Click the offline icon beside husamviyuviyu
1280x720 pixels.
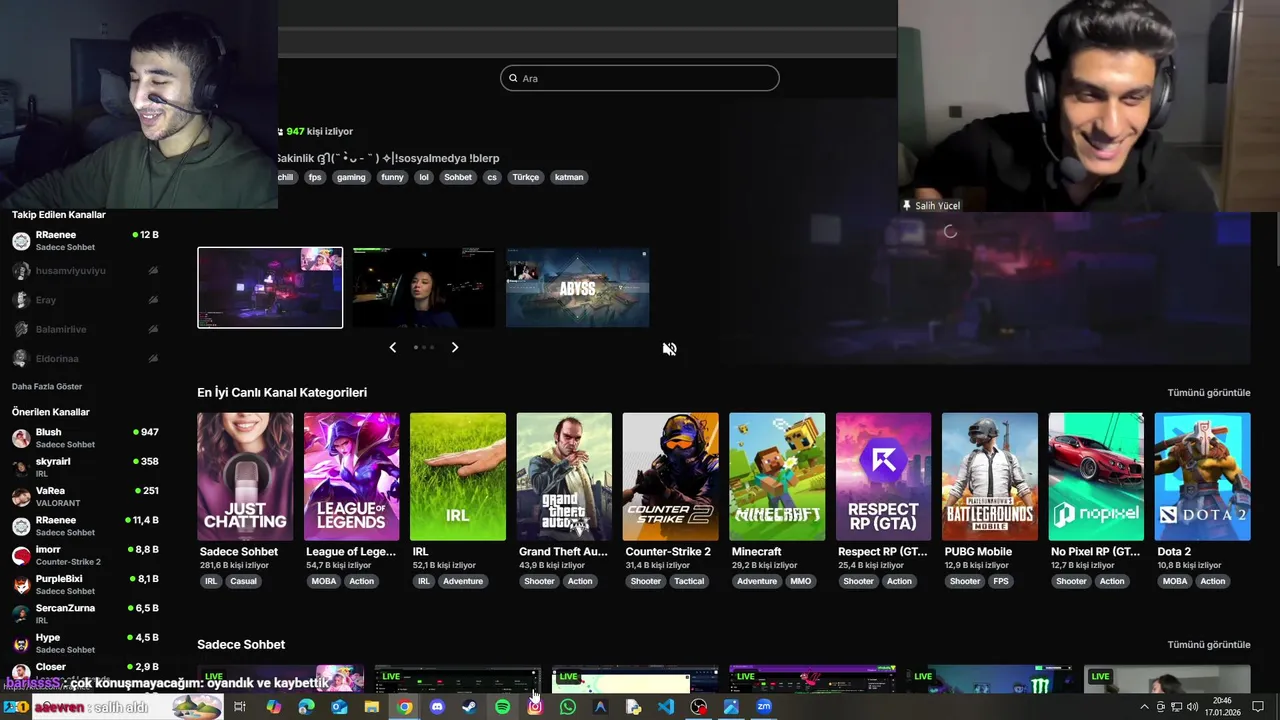click(x=153, y=271)
